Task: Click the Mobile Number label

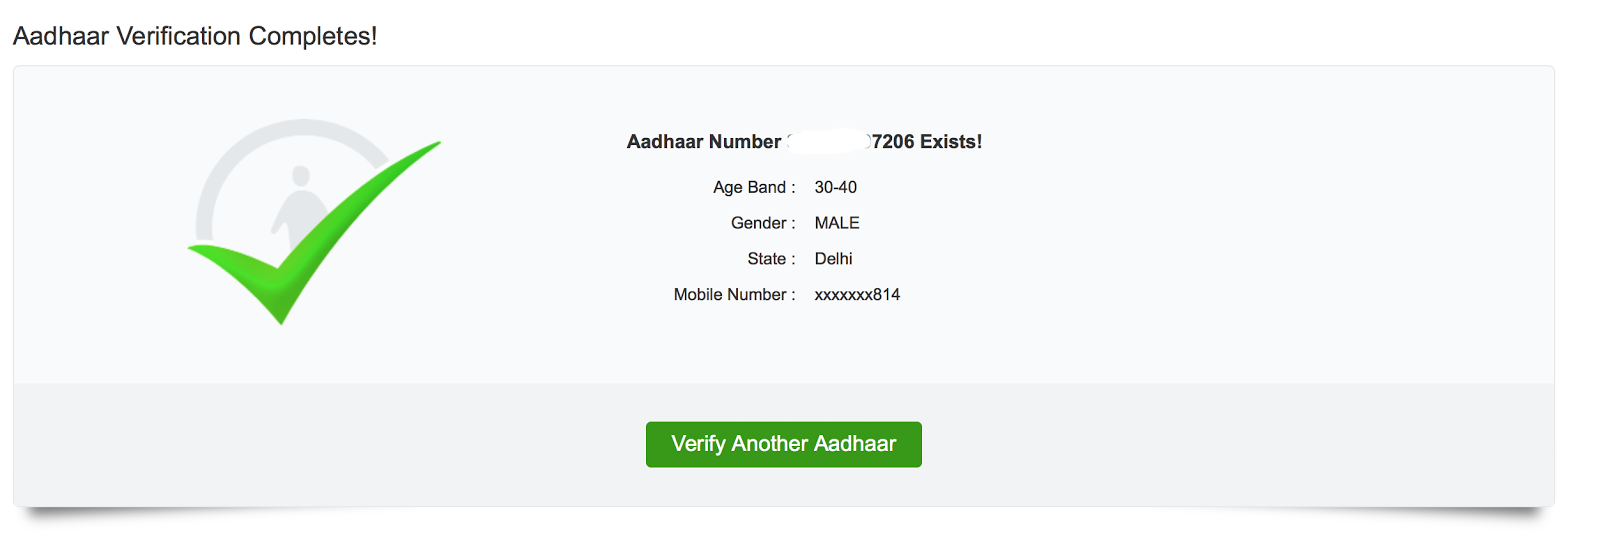Action: click(733, 295)
